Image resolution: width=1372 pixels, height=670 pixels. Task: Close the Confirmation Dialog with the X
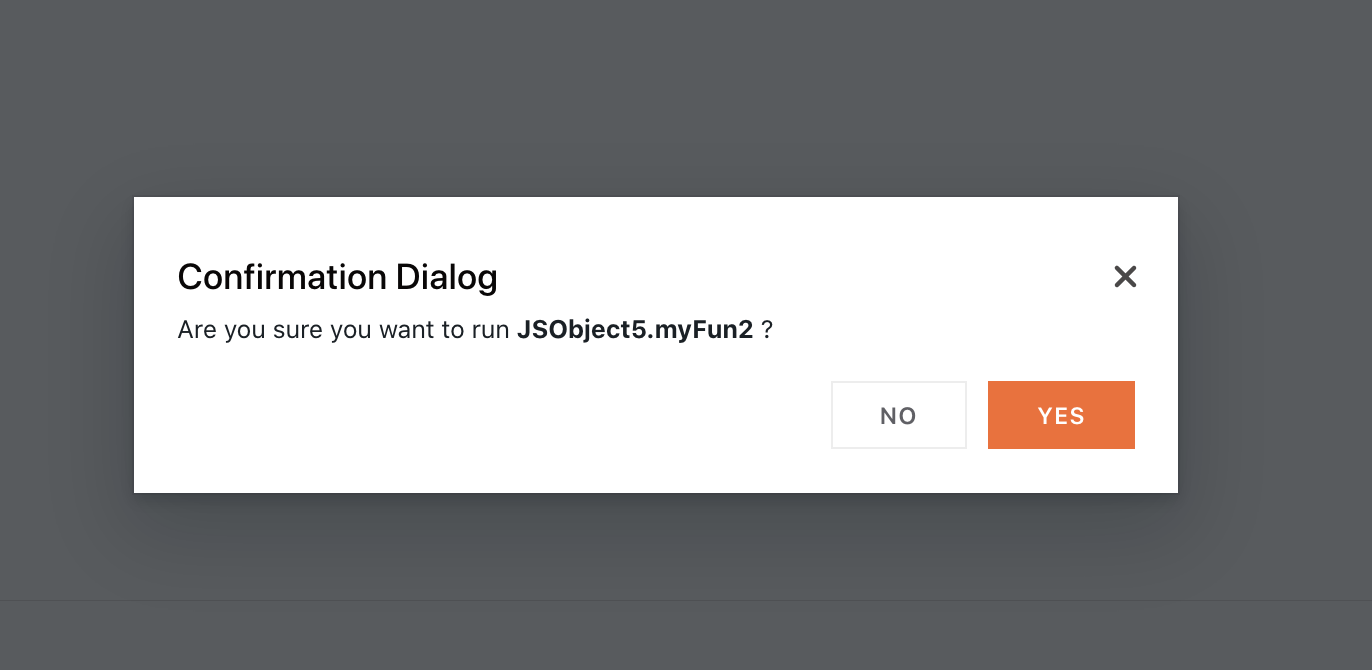1125,277
